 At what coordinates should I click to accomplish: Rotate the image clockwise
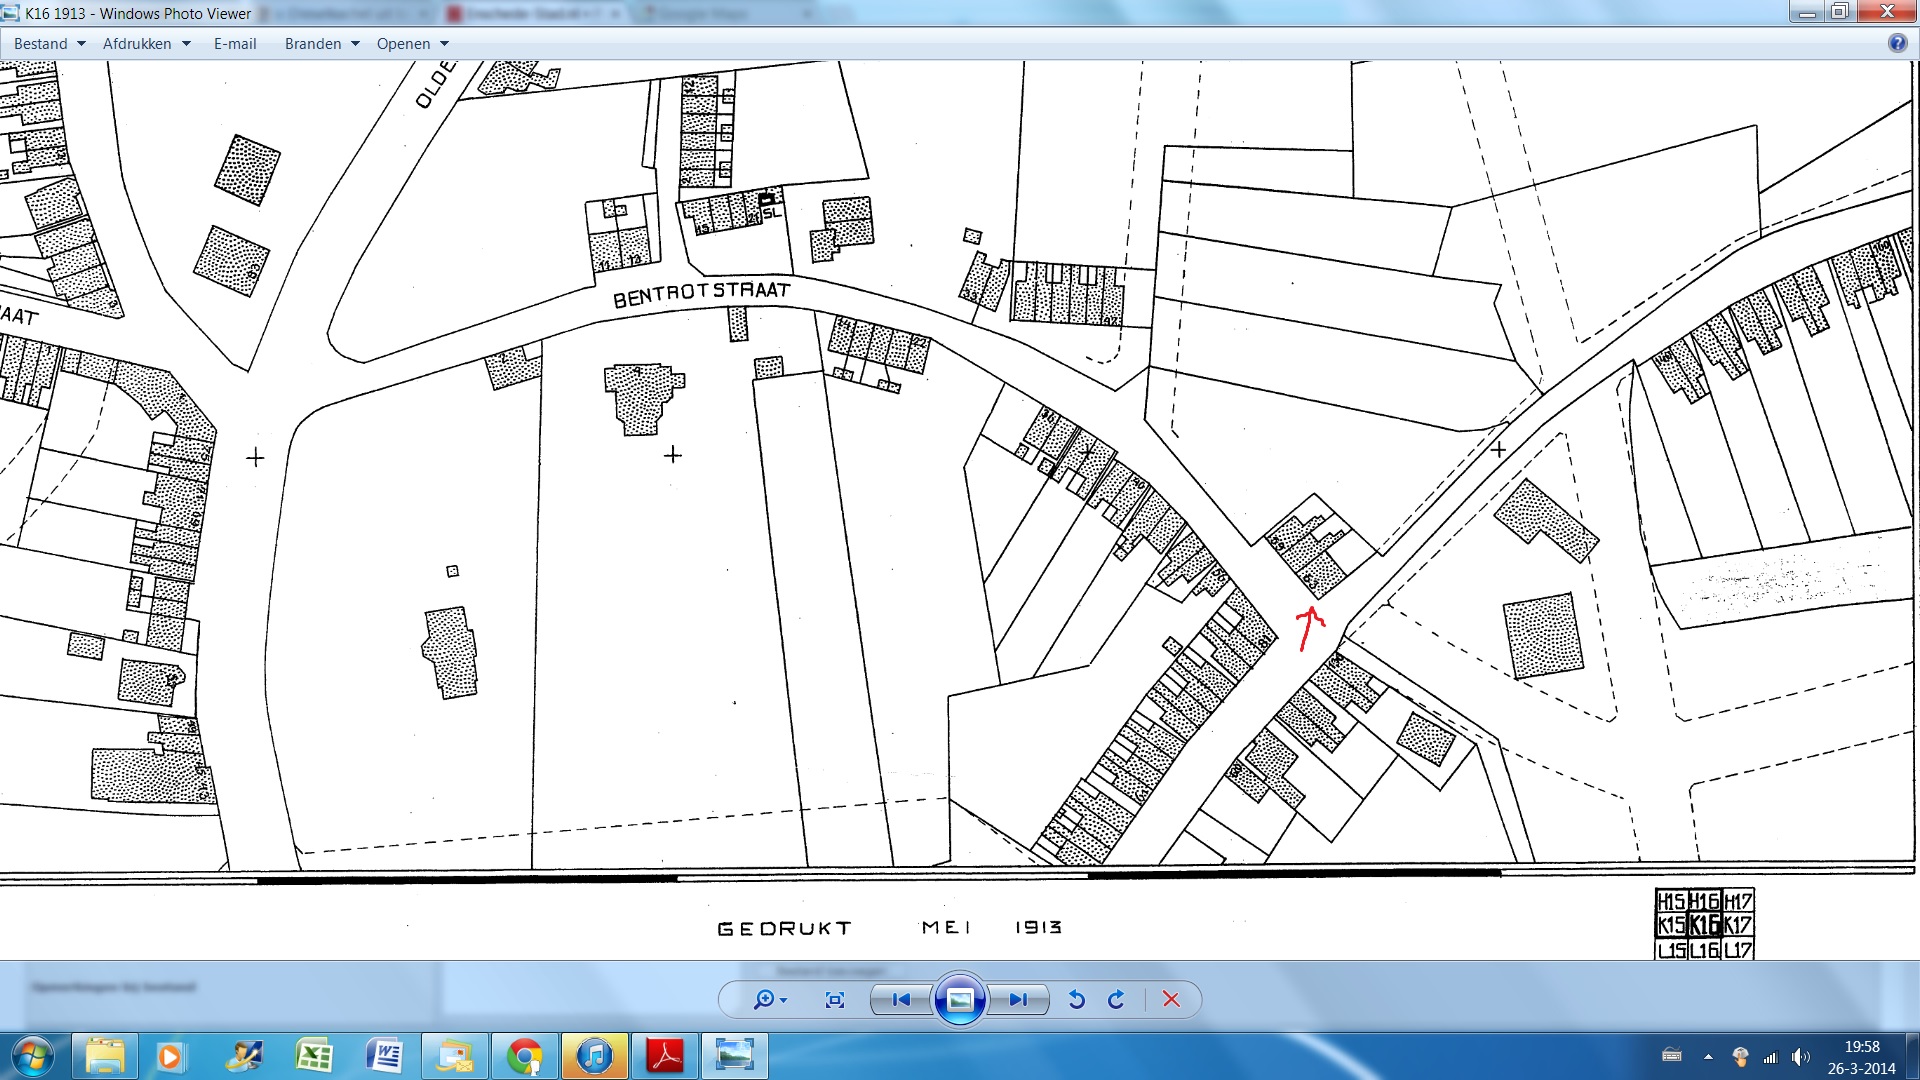coord(1116,999)
